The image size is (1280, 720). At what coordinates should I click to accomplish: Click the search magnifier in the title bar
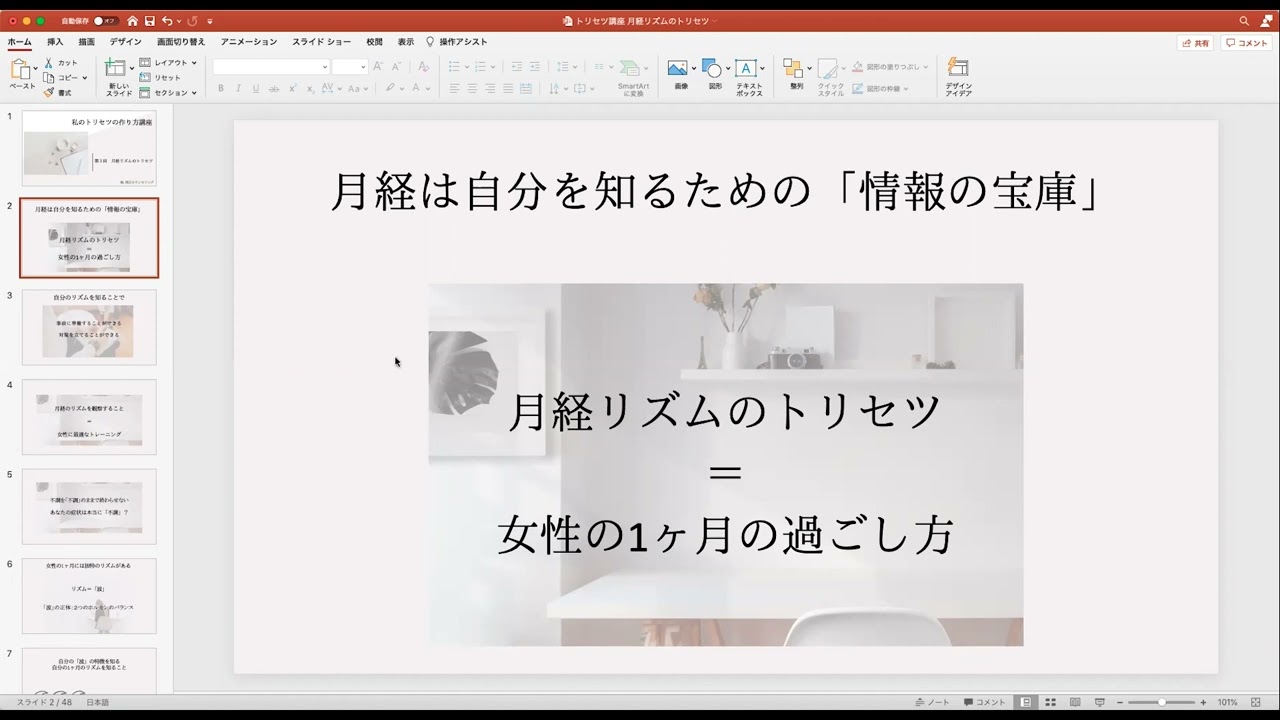(x=1245, y=21)
